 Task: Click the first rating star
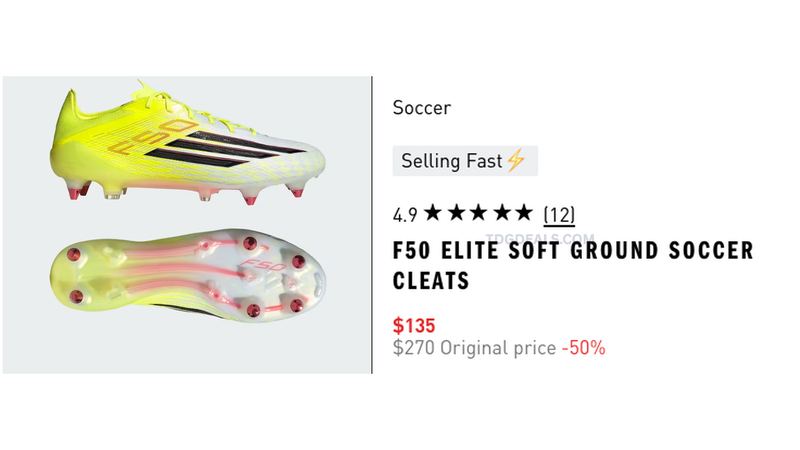click(x=432, y=213)
